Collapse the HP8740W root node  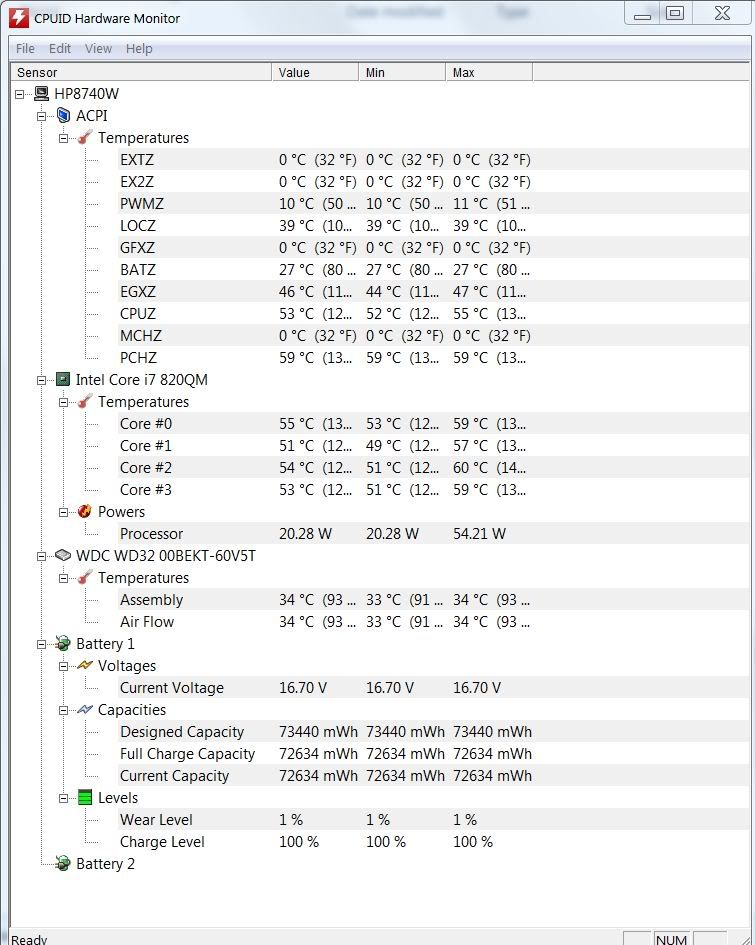coord(20,94)
